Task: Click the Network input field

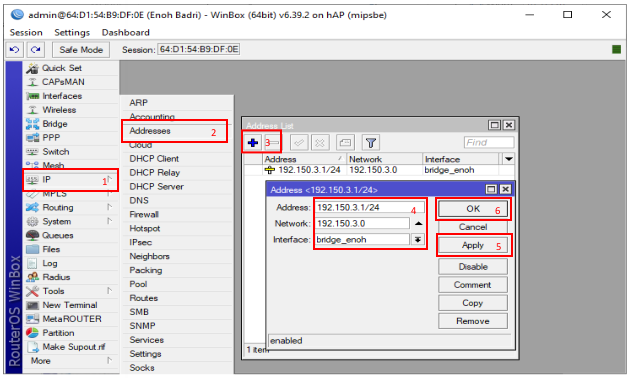Action: (x=362, y=223)
